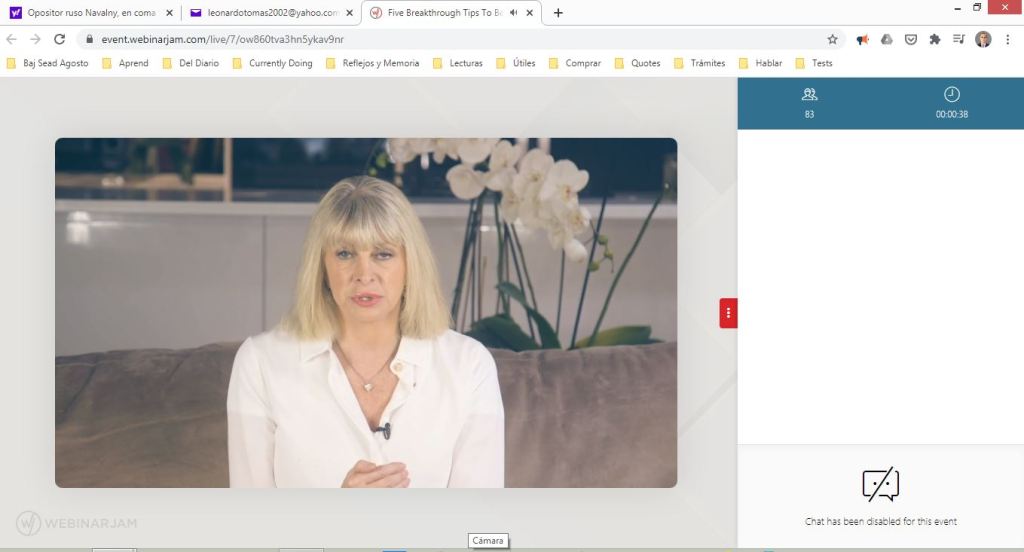
Task: Open the media controls playlist icon
Action: tap(959, 39)
